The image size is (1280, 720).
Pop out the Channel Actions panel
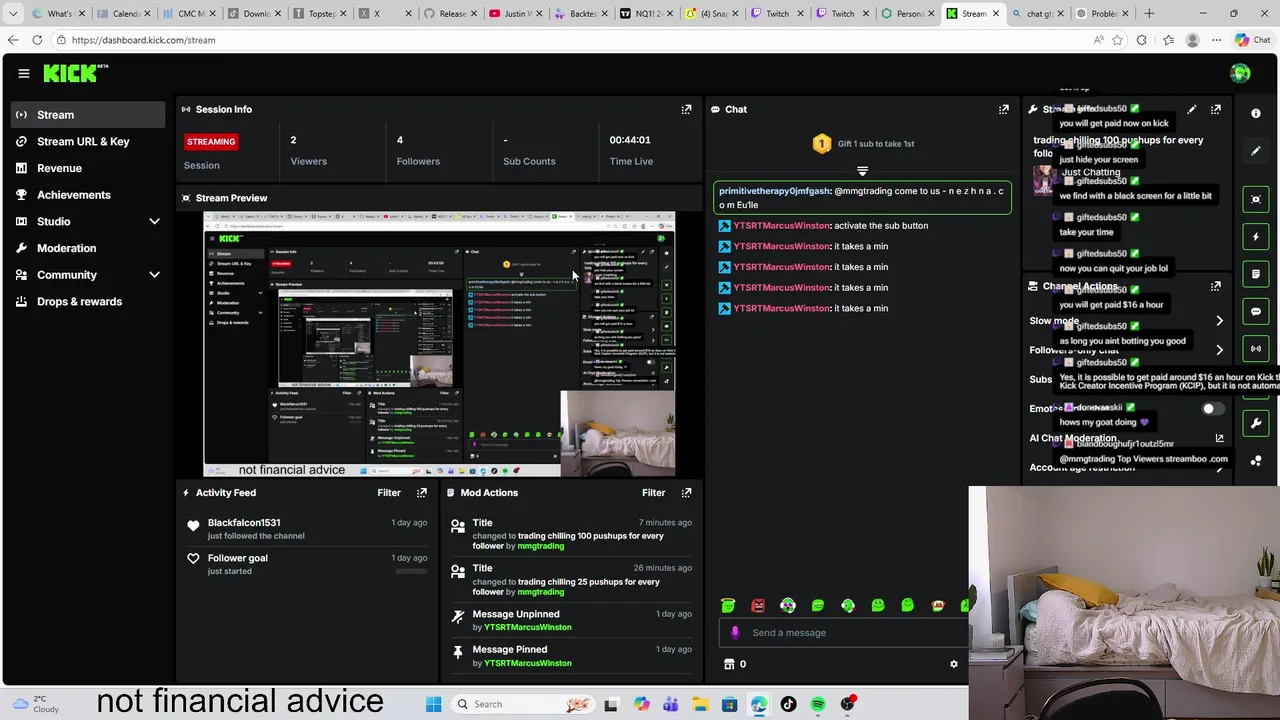[x=1216, y=286]
